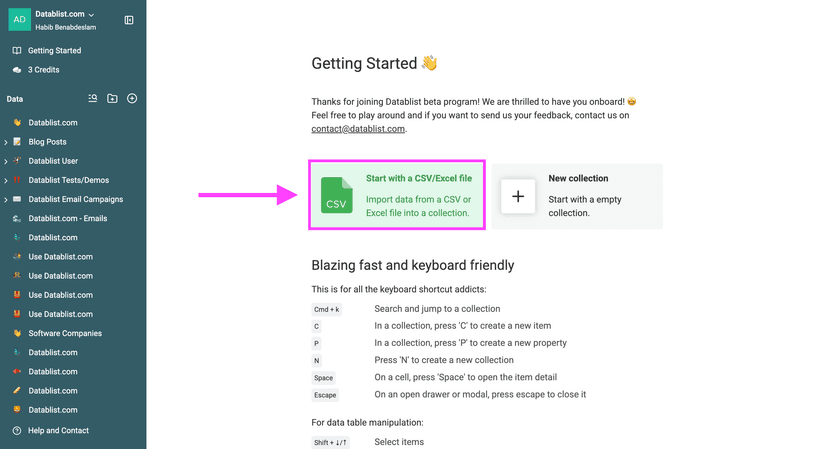The width and height of the screenshot is (828, 449).
Task: Expand the Datablist User folder
Action: tap(6, 161)
